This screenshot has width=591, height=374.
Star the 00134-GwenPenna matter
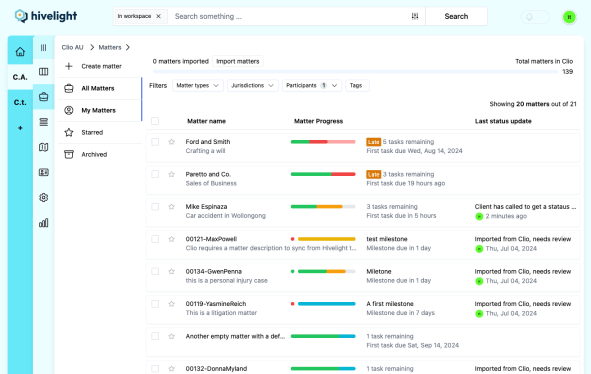[171, 271]
